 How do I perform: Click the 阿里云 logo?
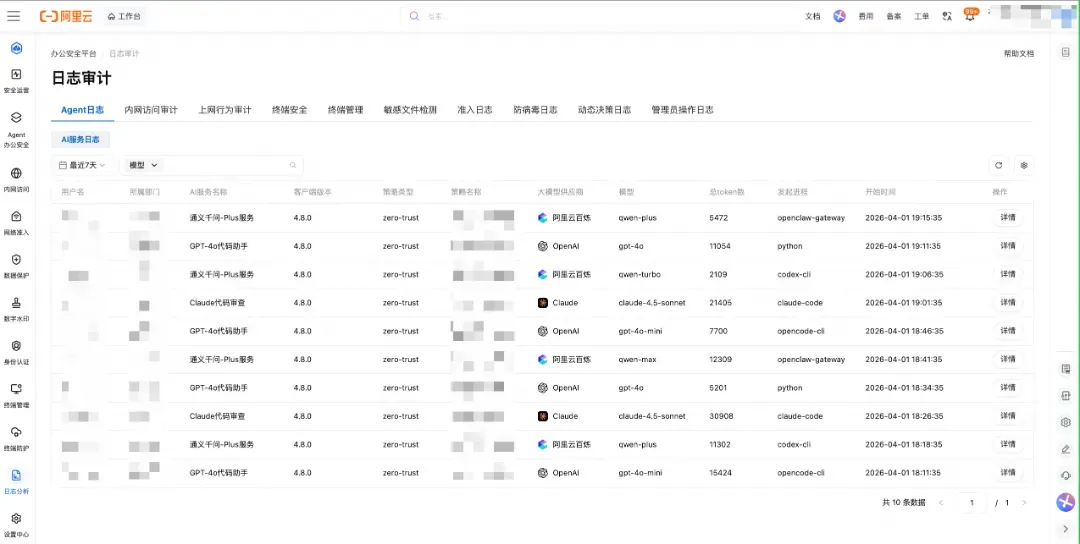pyautogui.click(x=66, y=16)
